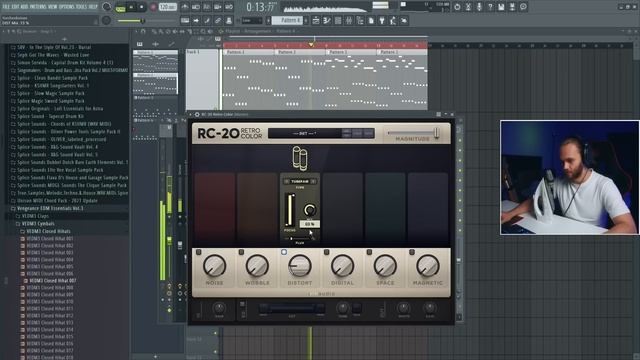
Task: Click next distortion type arrow
Action: (x=313, y=181)
